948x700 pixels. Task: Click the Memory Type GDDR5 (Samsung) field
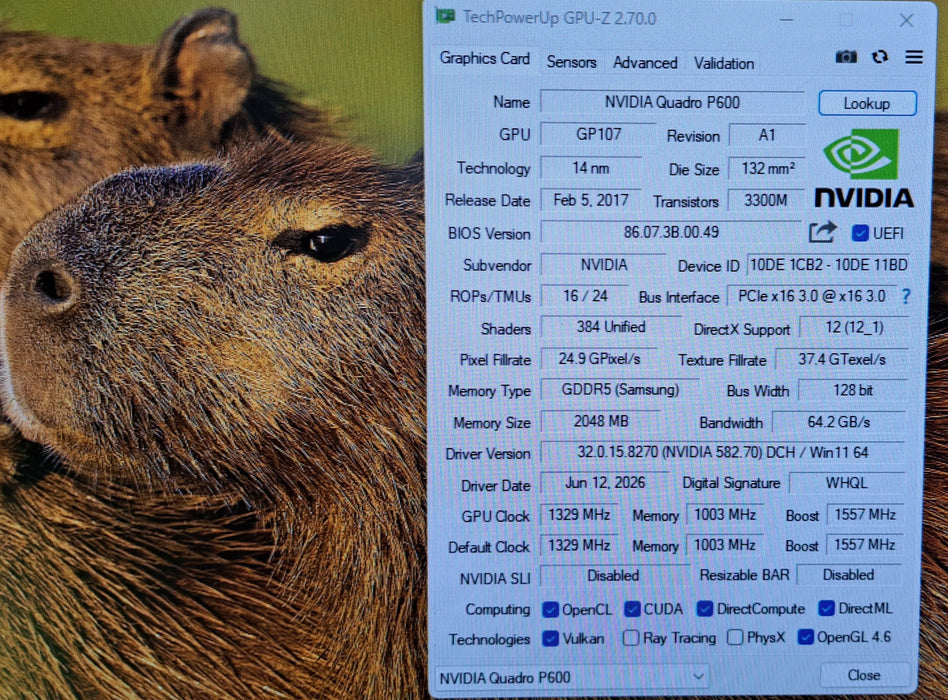tap(620, 389)
